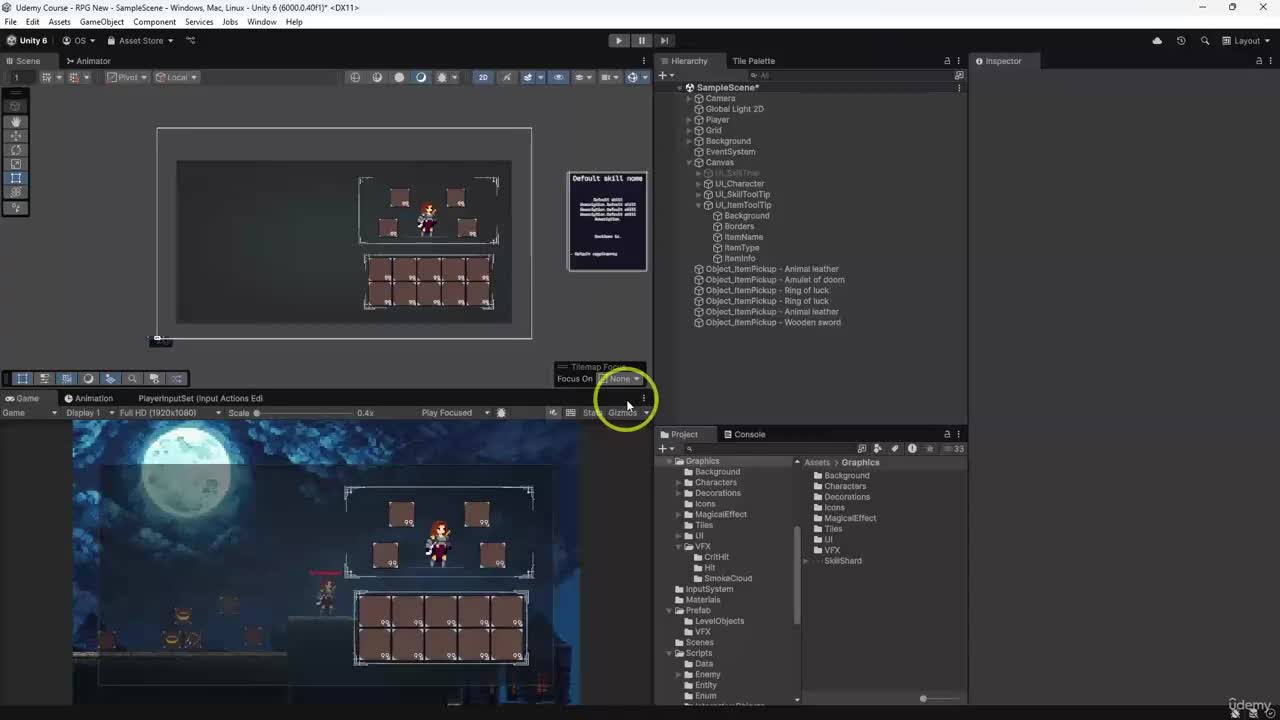Select the Hand view tool in Scene
Screen dimensions: 1280x720
16,121
